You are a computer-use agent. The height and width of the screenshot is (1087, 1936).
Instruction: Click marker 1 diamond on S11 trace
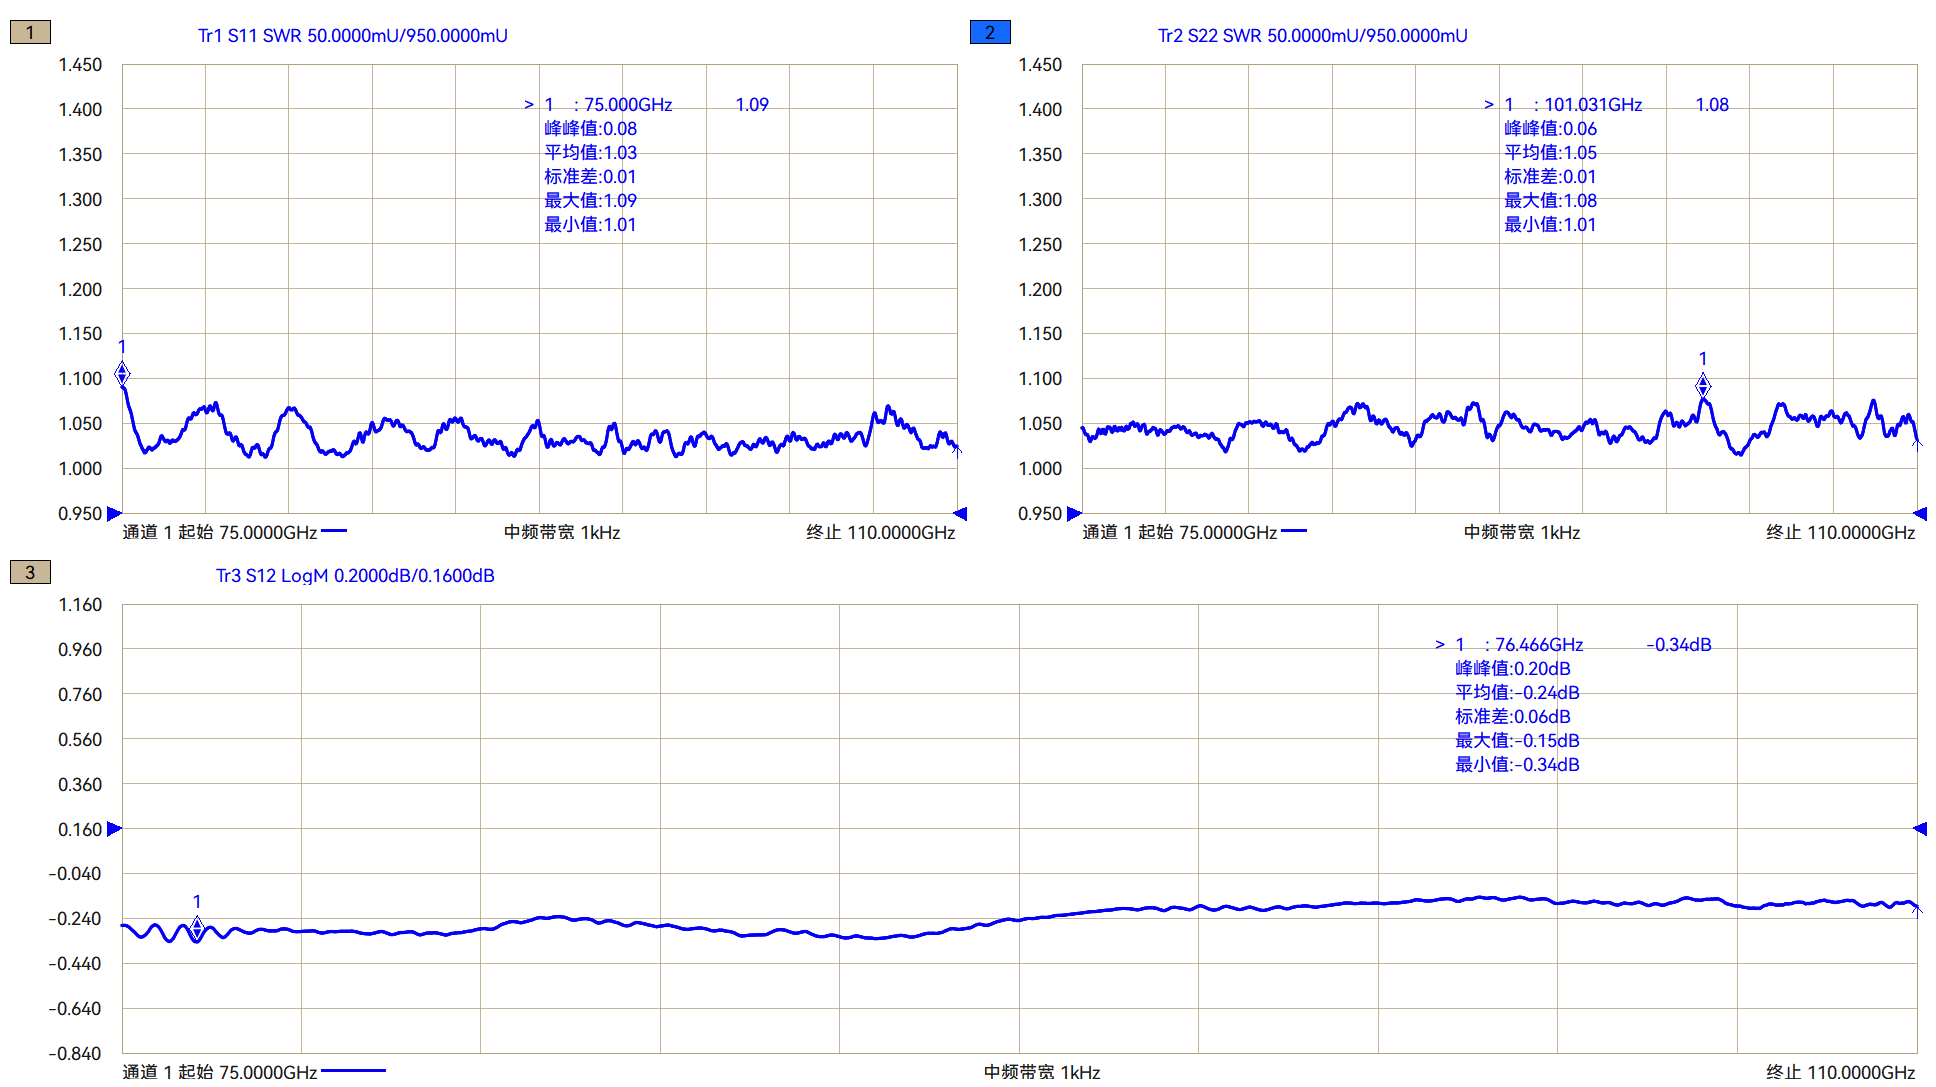(x=122, y=374)
